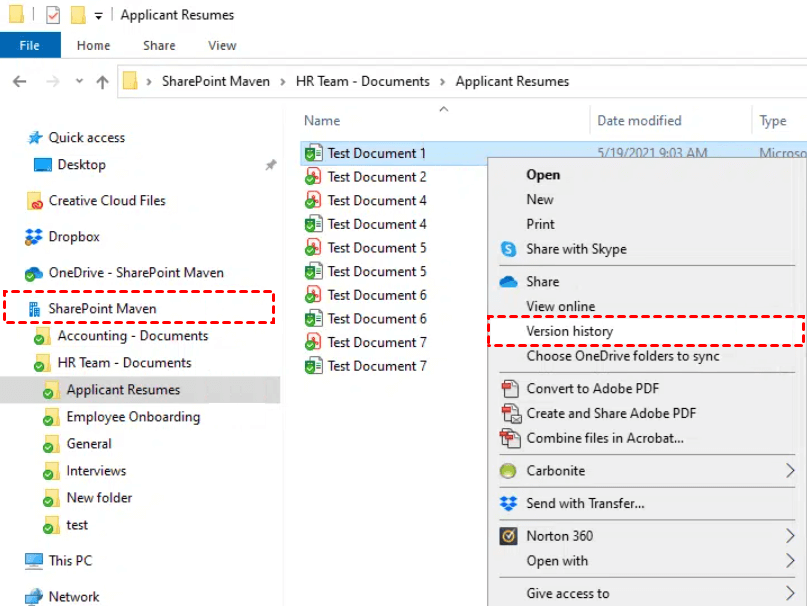807x606 pixels.
Task: Click the Back navigation arrow
Action: click(20, 81)
